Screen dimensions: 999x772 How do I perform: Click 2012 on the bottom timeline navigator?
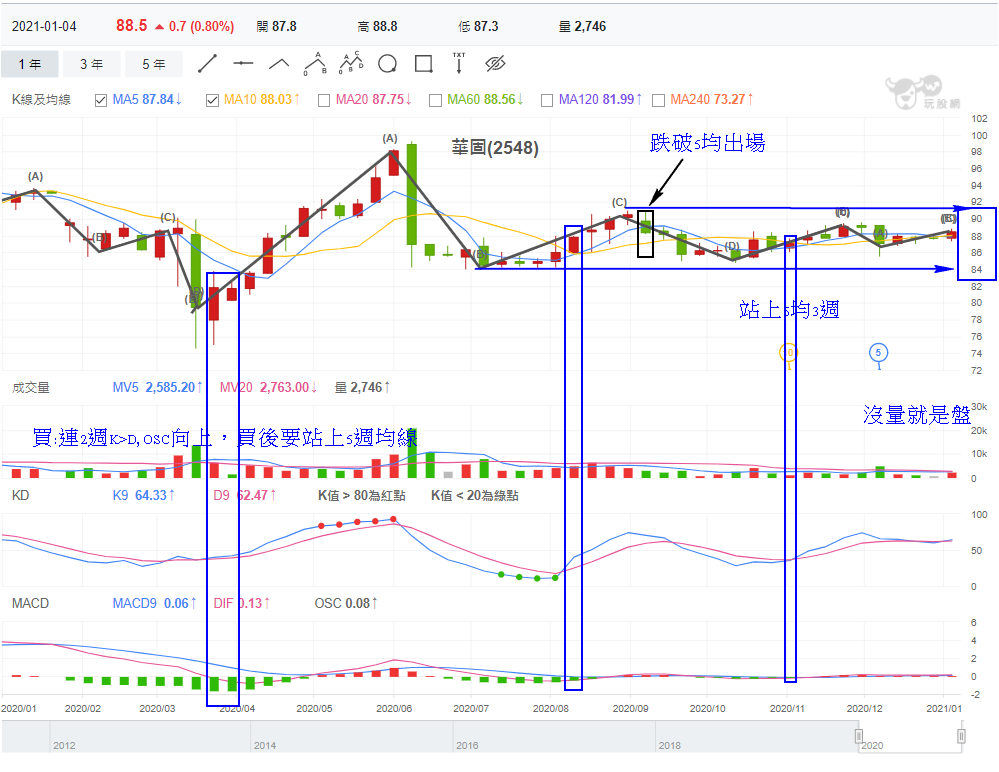(x=64, y=745)
